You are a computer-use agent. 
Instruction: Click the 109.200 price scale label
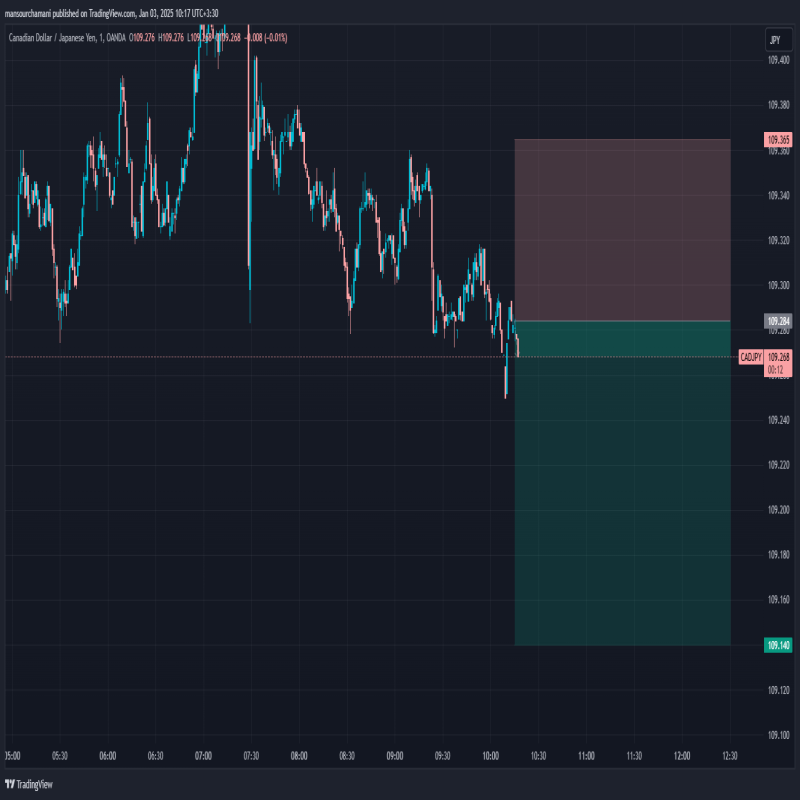[779, 510]
